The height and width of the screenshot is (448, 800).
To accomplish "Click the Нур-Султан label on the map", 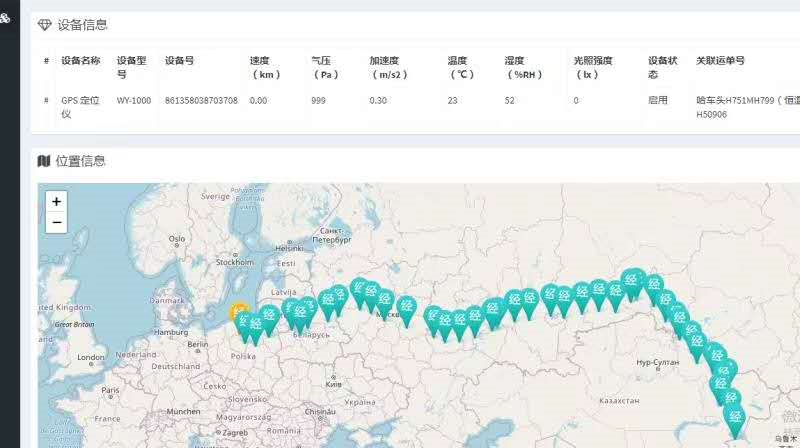I will pyautogui.click(x=658, y=362).
